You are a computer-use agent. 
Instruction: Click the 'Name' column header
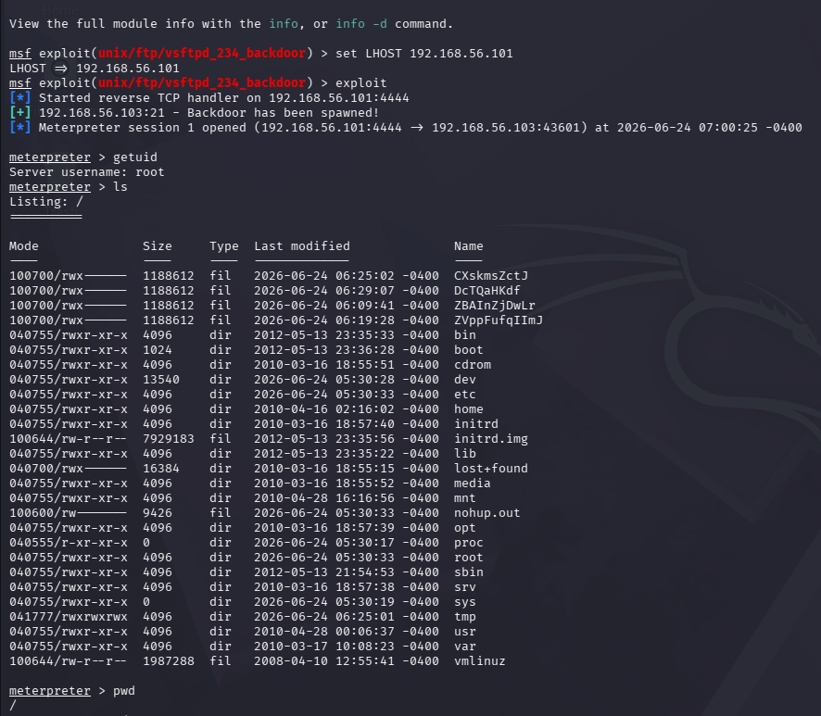point(469,246)
